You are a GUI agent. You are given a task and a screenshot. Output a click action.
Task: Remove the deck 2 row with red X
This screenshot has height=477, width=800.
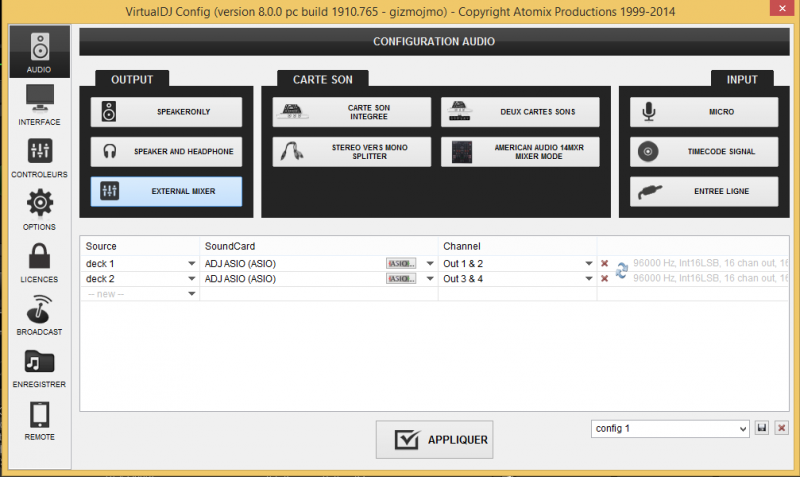pyautogui.click(x=604, y=278)
